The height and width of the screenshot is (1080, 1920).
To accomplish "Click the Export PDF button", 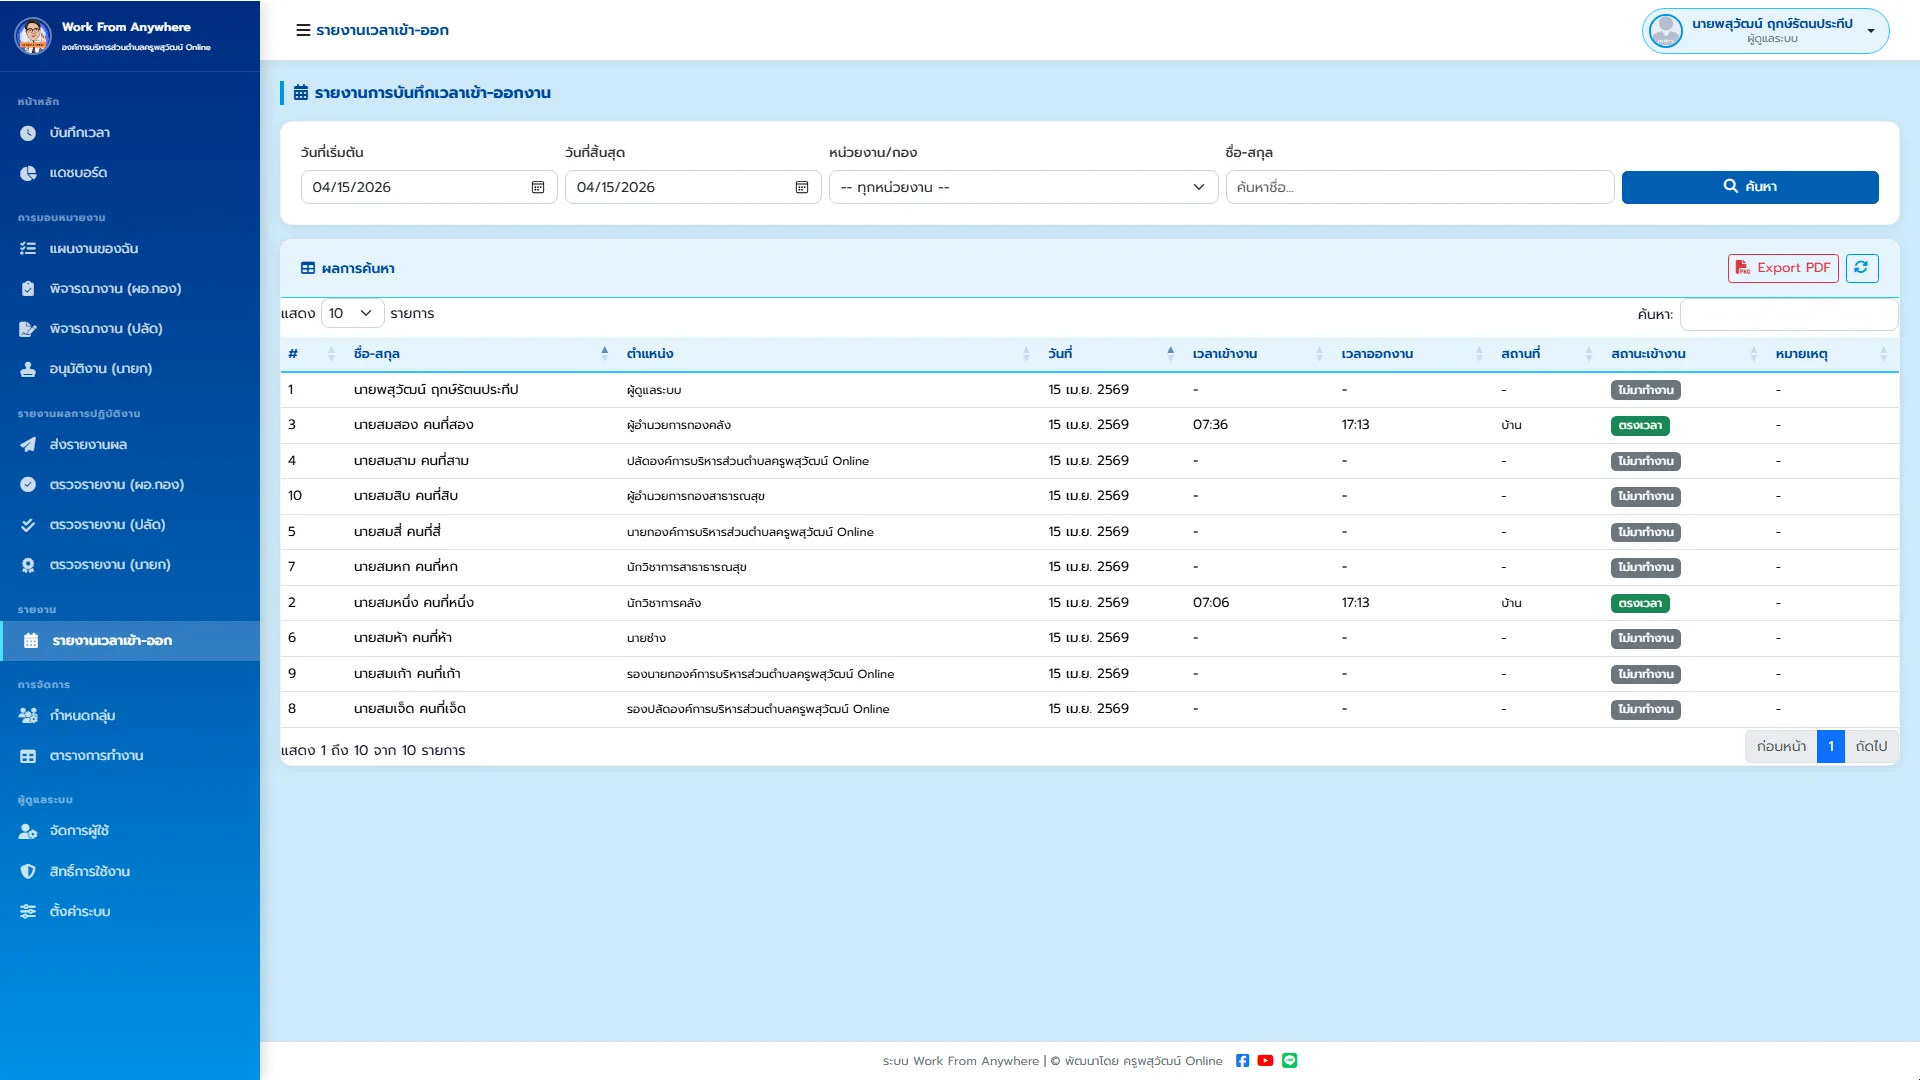I will coord(1783,268).
